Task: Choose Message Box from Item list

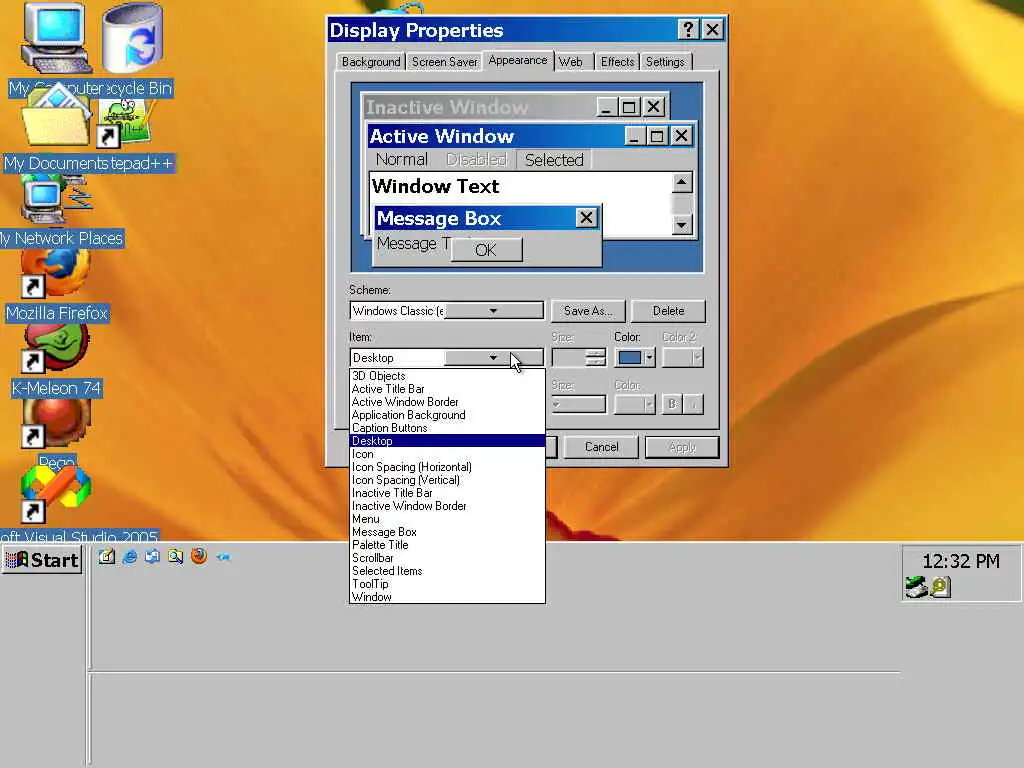Action: (x=447, y=532)
